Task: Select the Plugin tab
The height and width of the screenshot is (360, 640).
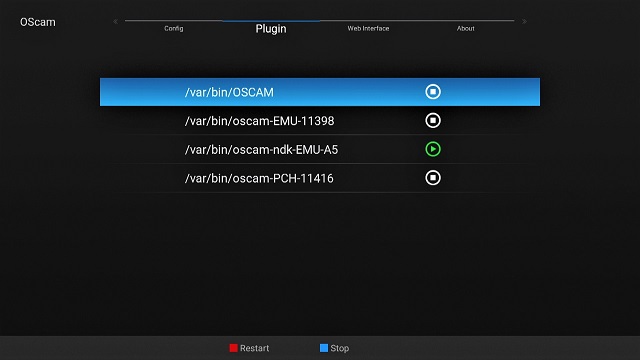Action: click(271, 29)
